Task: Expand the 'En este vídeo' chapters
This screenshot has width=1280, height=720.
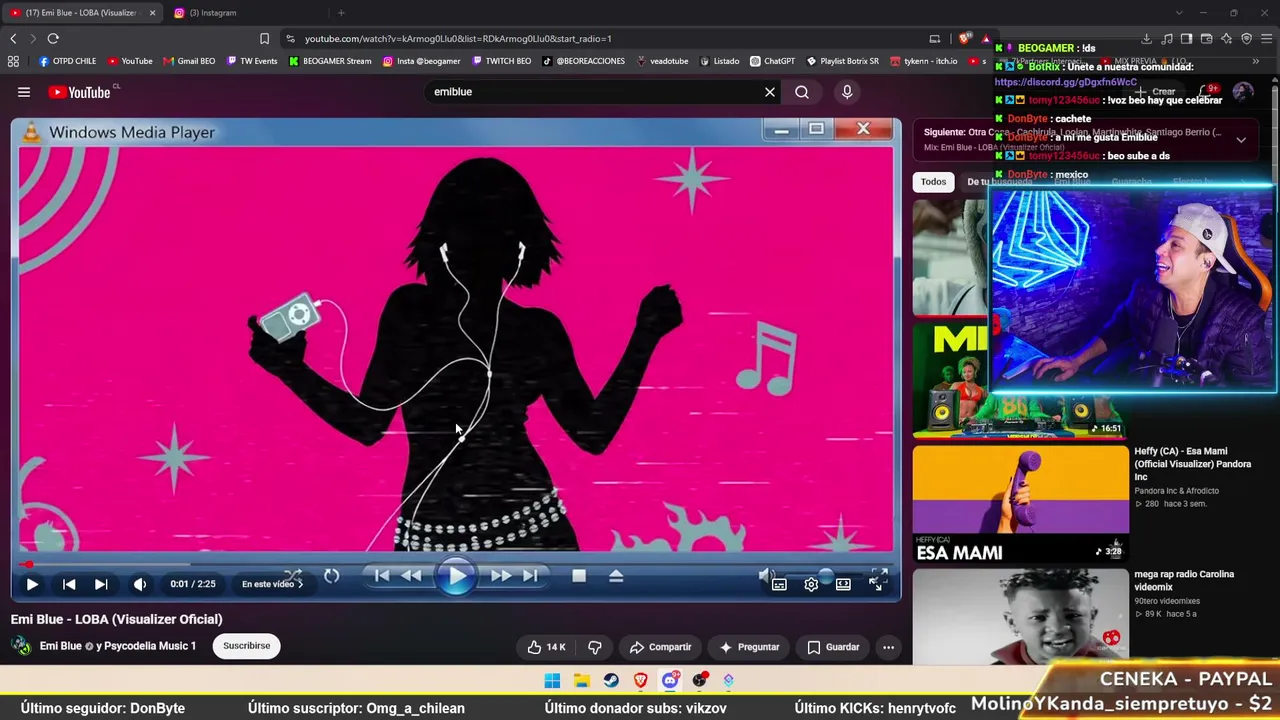Action: 272,584
